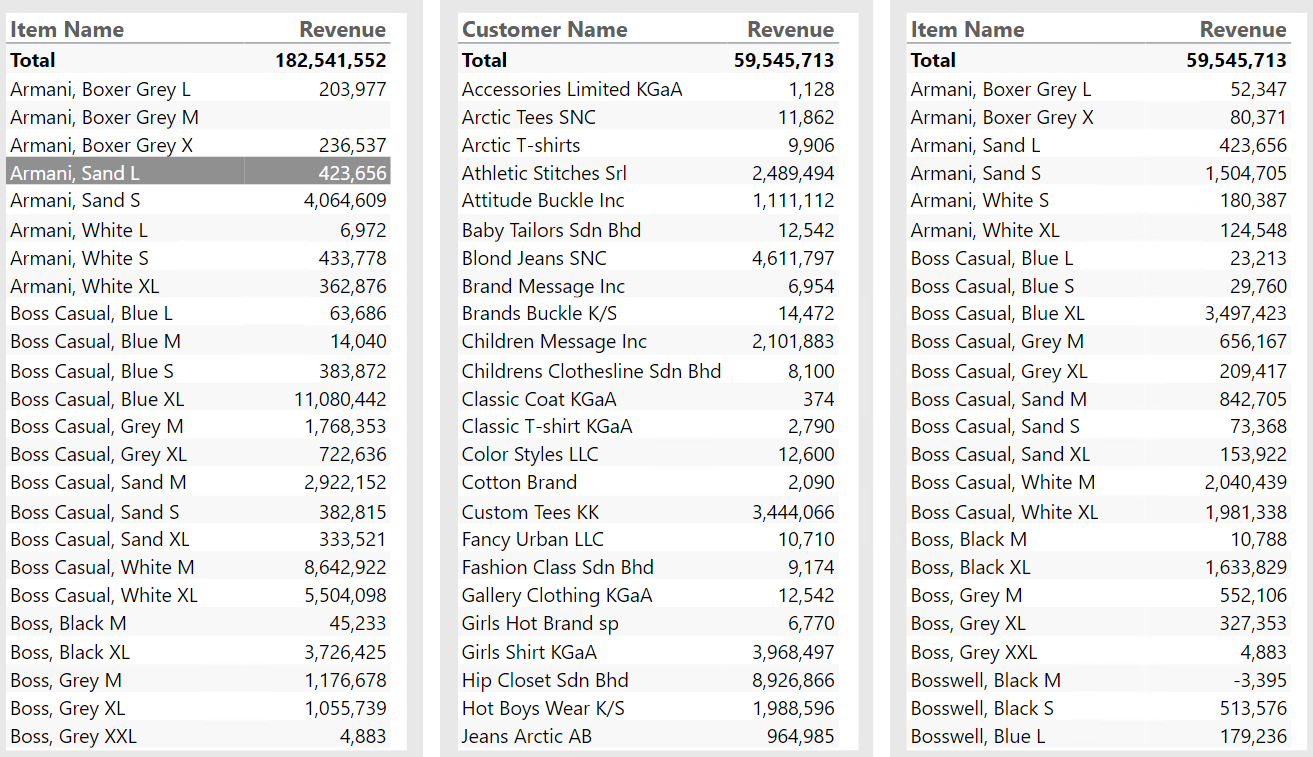Select Baby Tailors Sdn Bhd

[551, 230]
